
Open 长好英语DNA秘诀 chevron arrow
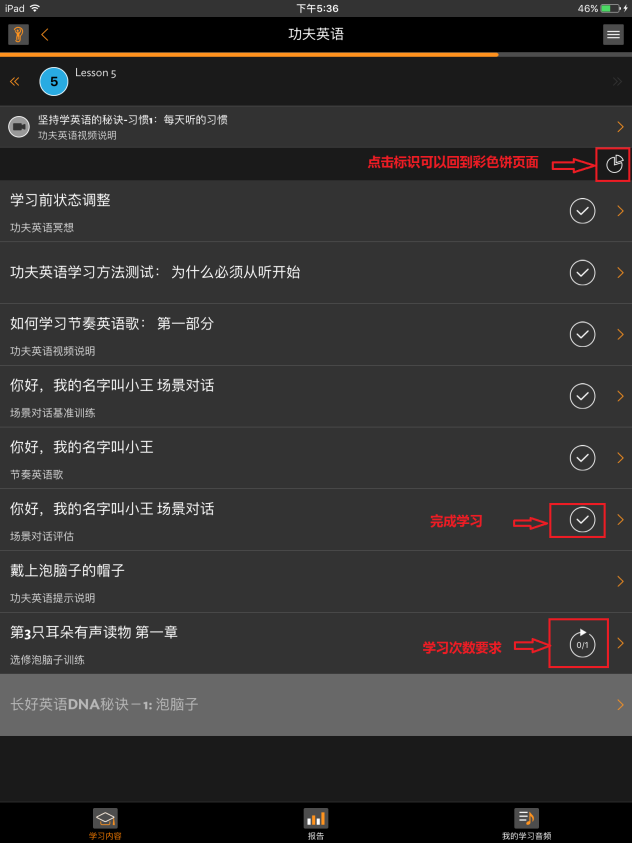click(621, 705)
